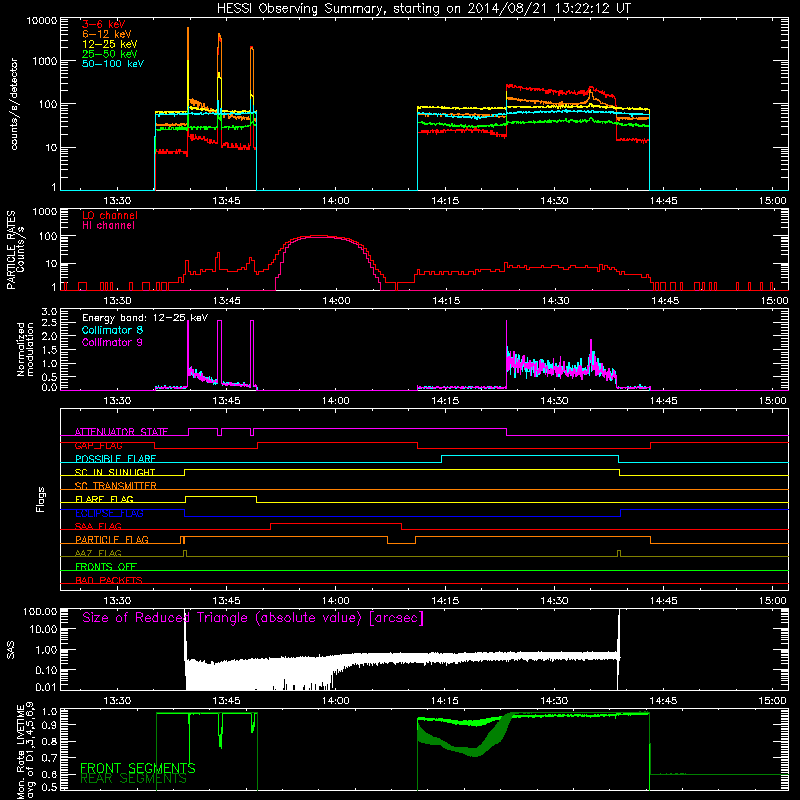Image resolution: width=800 pixels, height=800 pixels.
Task: Click the 'Collimator 8' legend label
Action: [112, 330]
